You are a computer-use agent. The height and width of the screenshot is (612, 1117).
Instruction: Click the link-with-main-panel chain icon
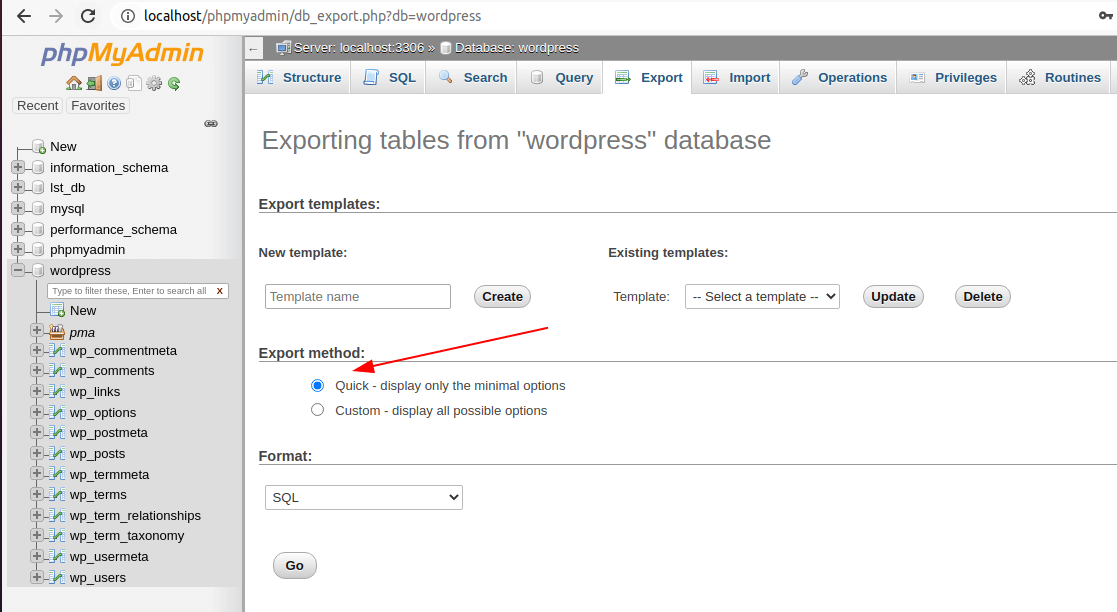click(211, 123)
